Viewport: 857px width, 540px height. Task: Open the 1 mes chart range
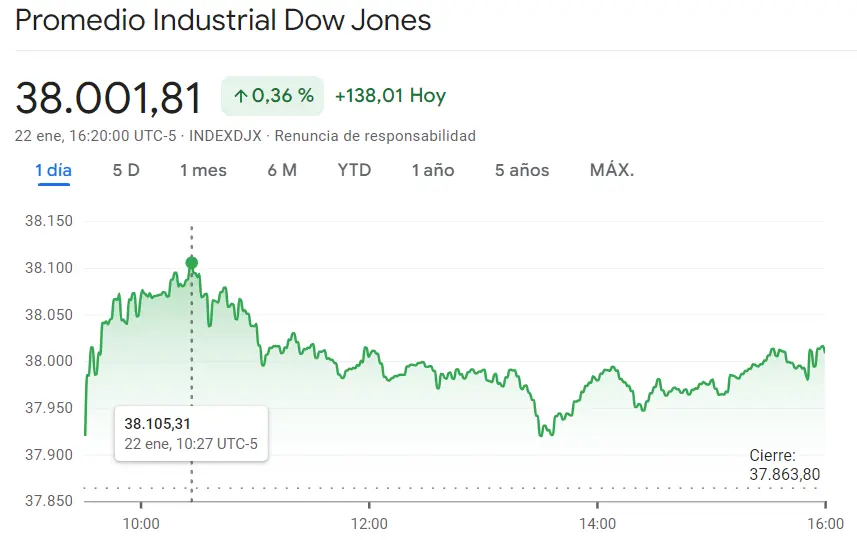[203, 171]
